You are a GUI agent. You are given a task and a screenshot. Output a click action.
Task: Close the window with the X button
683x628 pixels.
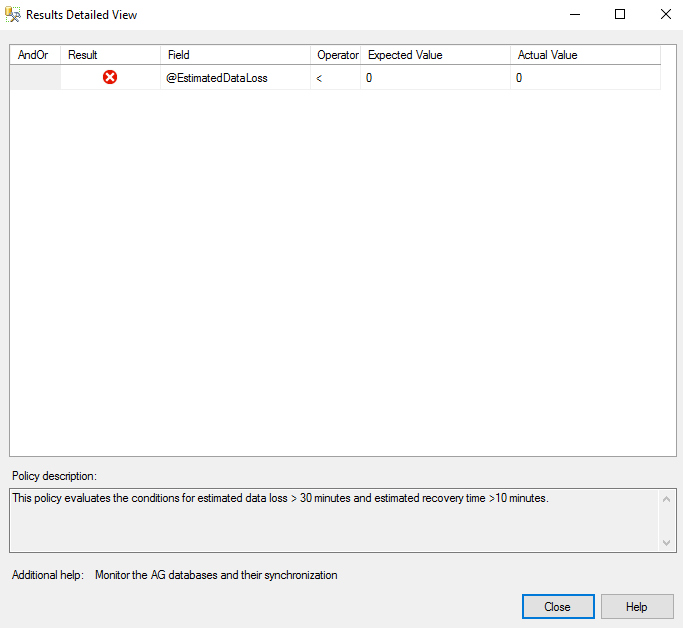coord(666,14)
